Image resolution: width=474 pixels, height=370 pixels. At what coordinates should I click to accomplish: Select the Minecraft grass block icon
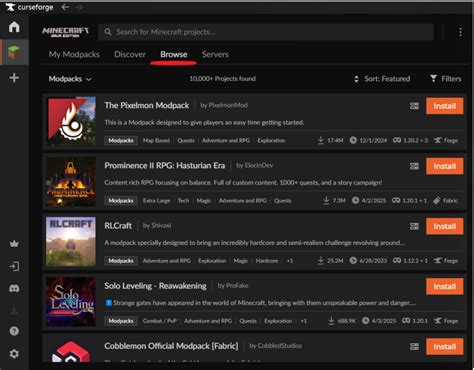14,52
